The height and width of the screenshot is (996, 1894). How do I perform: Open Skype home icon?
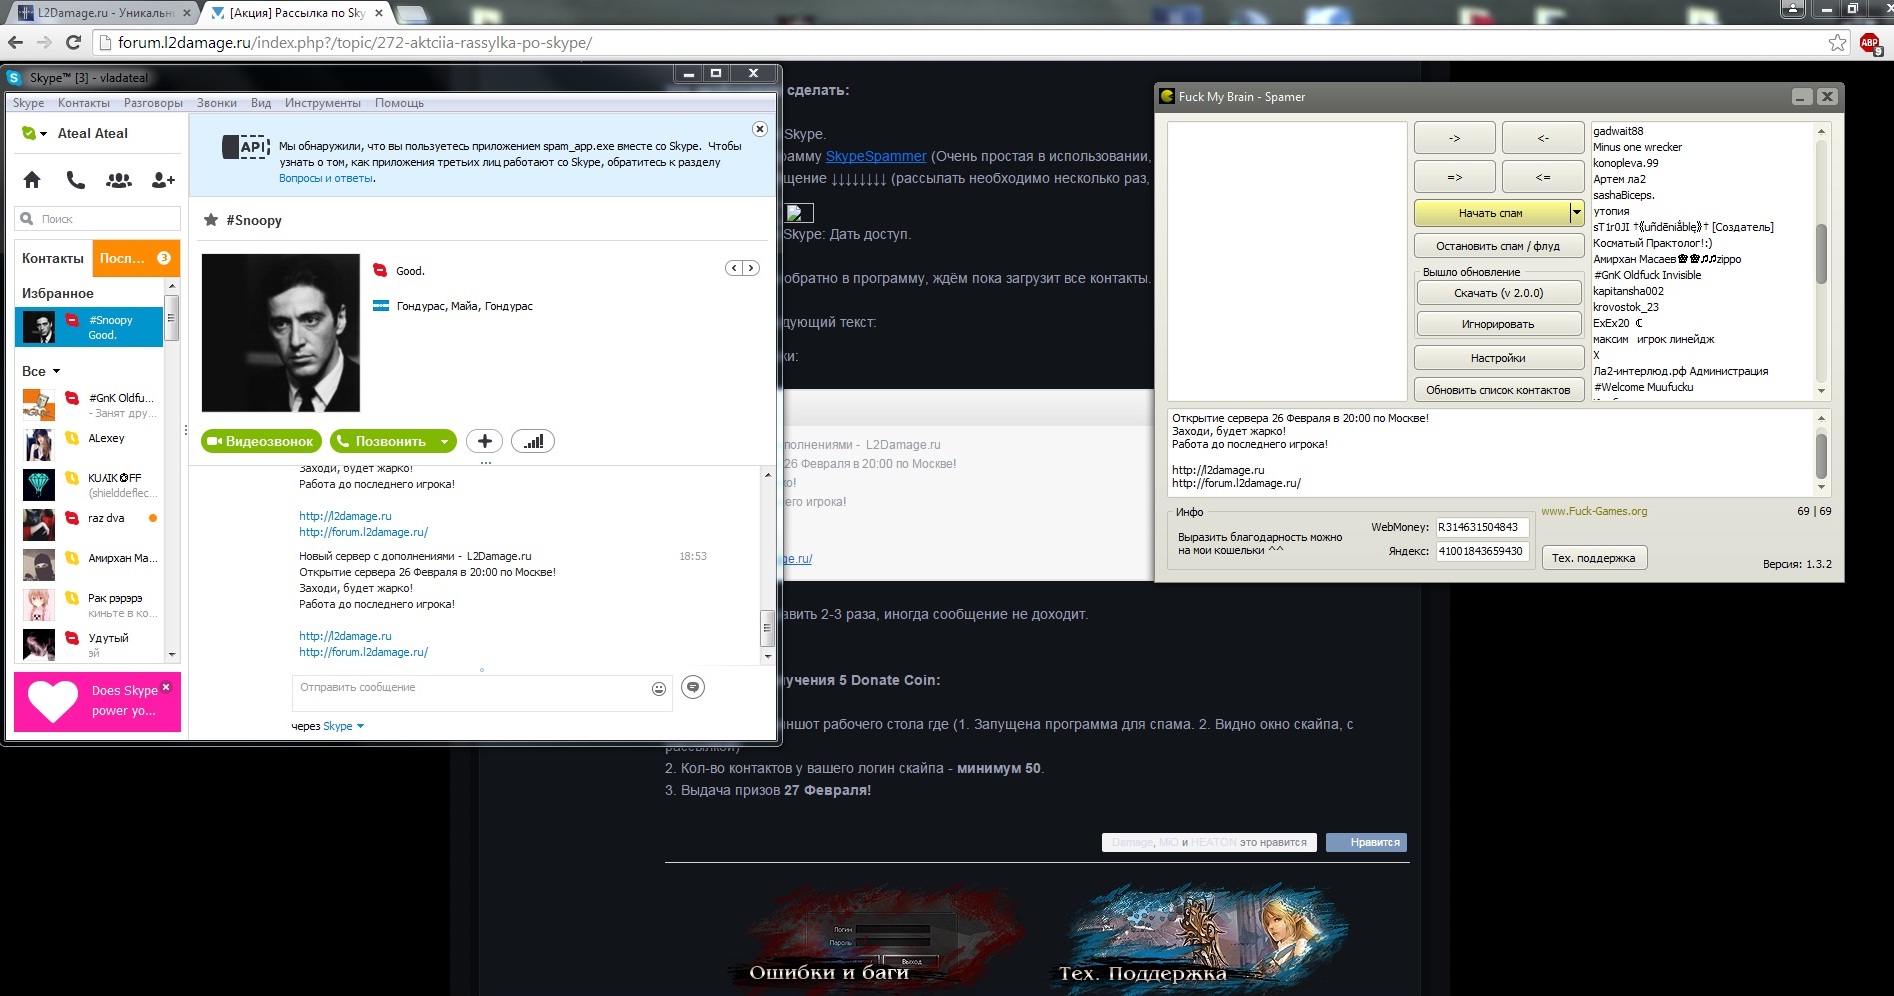tap(32, 180)
